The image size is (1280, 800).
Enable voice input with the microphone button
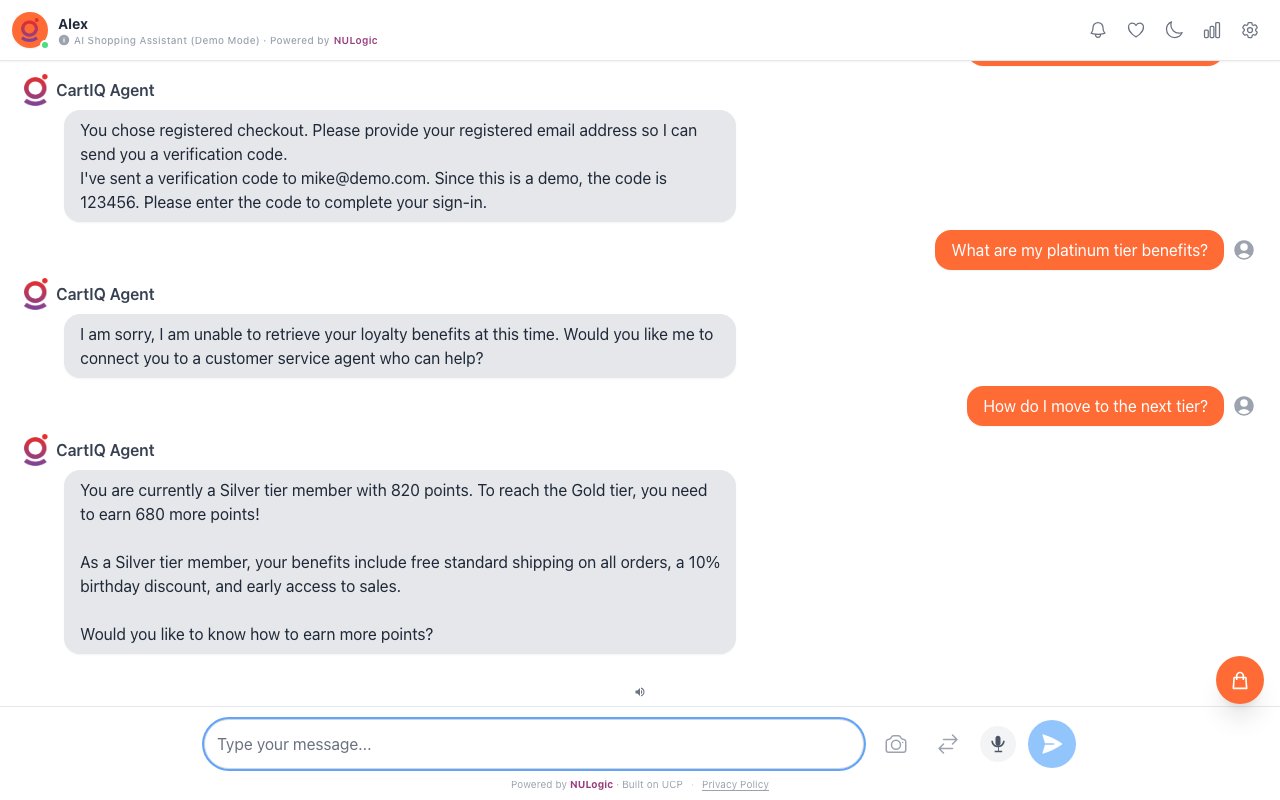click(998, 744)
